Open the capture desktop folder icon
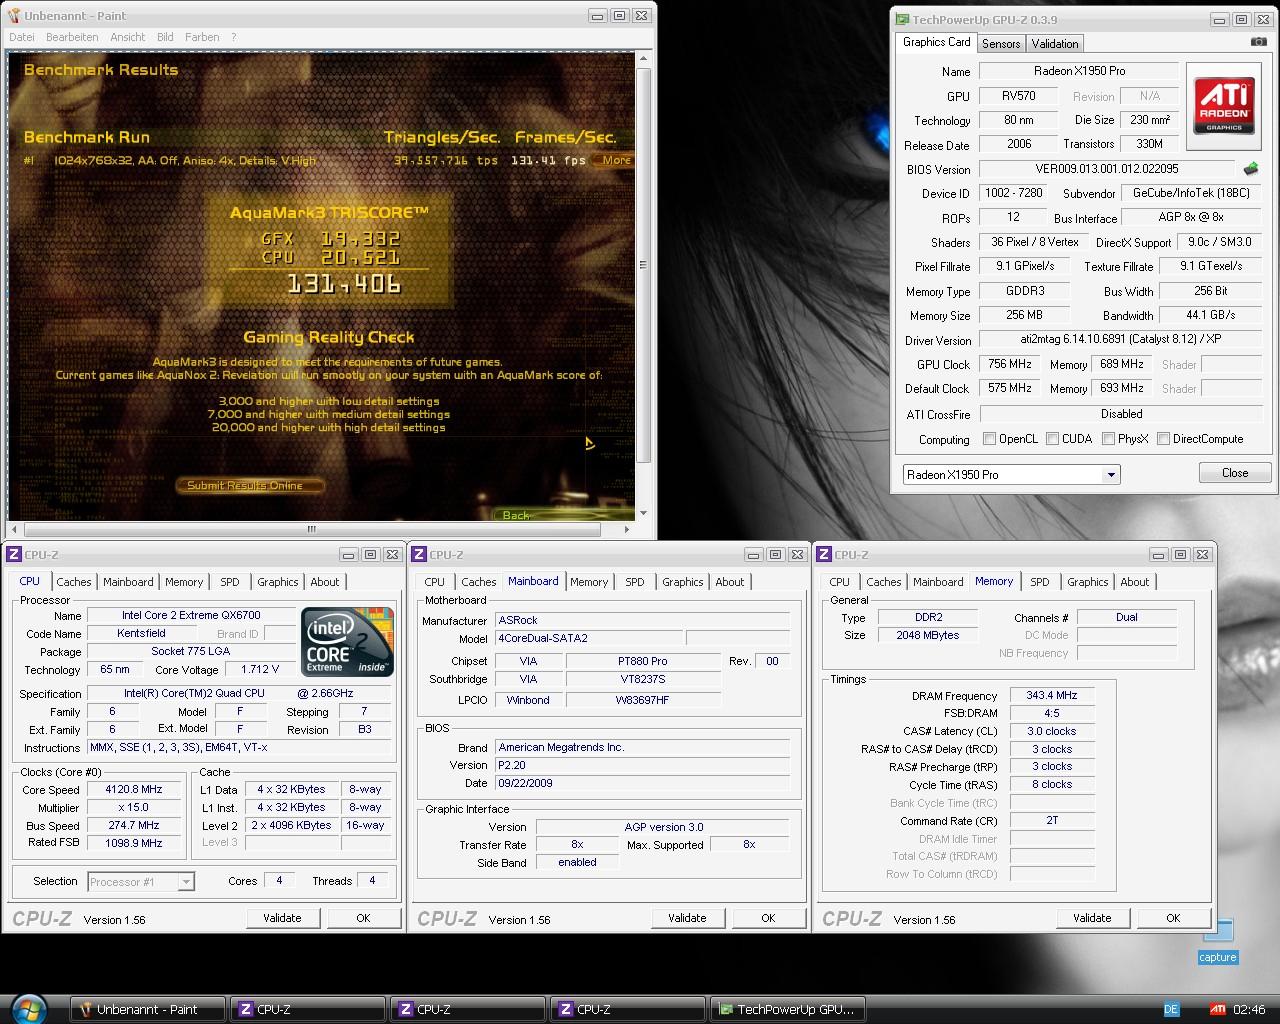The height and width of the screenshot is (1024, 1280). (1218, 940)
